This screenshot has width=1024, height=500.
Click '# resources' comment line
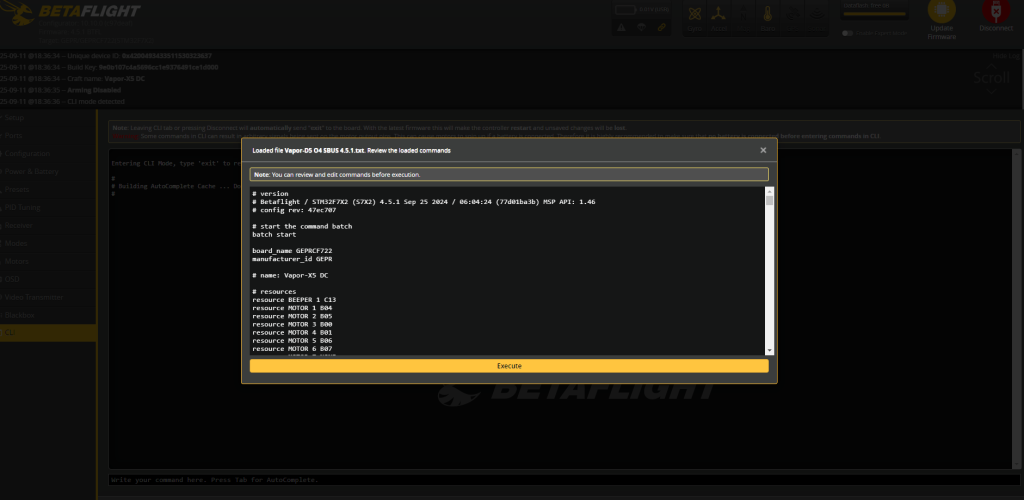tap(274, 291)
